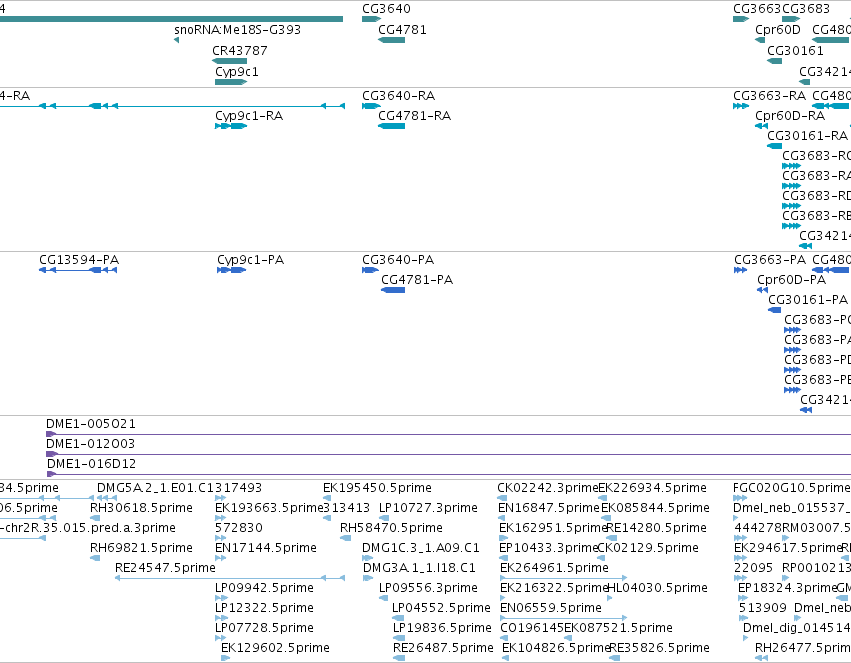Click the DME1-016D12 clone feature
851x663 pixels.
point(448,474)
